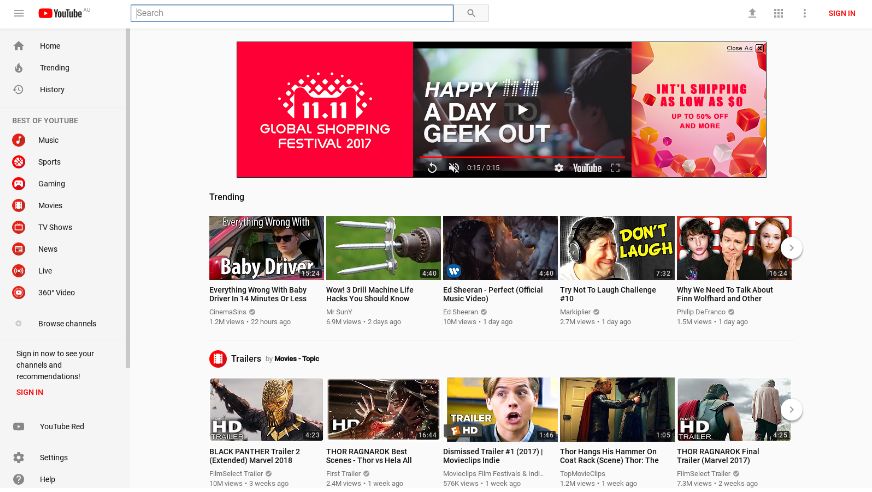The height and width of the screenshot is (492, 872).
Task: Click the search magnifier button
Action: click(x=471, y=13)
